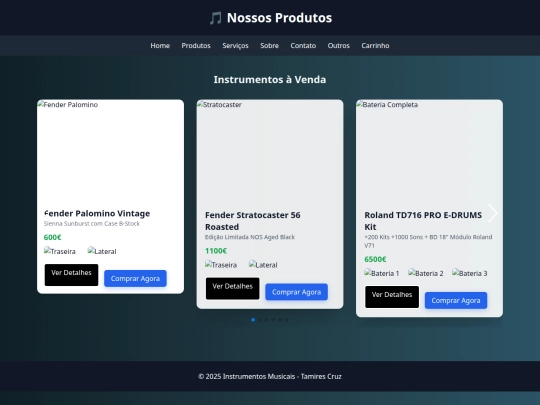This screenshot has width=540, height=405.
Task: Buy the Fender Stratocaster 56 Roasted now
Action: point(297,292)
